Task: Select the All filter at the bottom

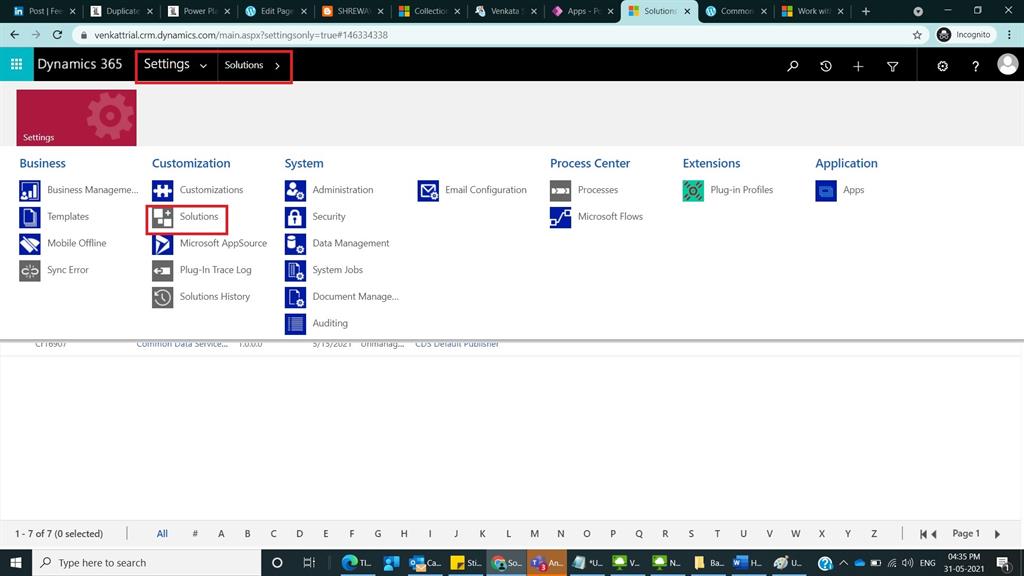Action: [x=161, y=533]
